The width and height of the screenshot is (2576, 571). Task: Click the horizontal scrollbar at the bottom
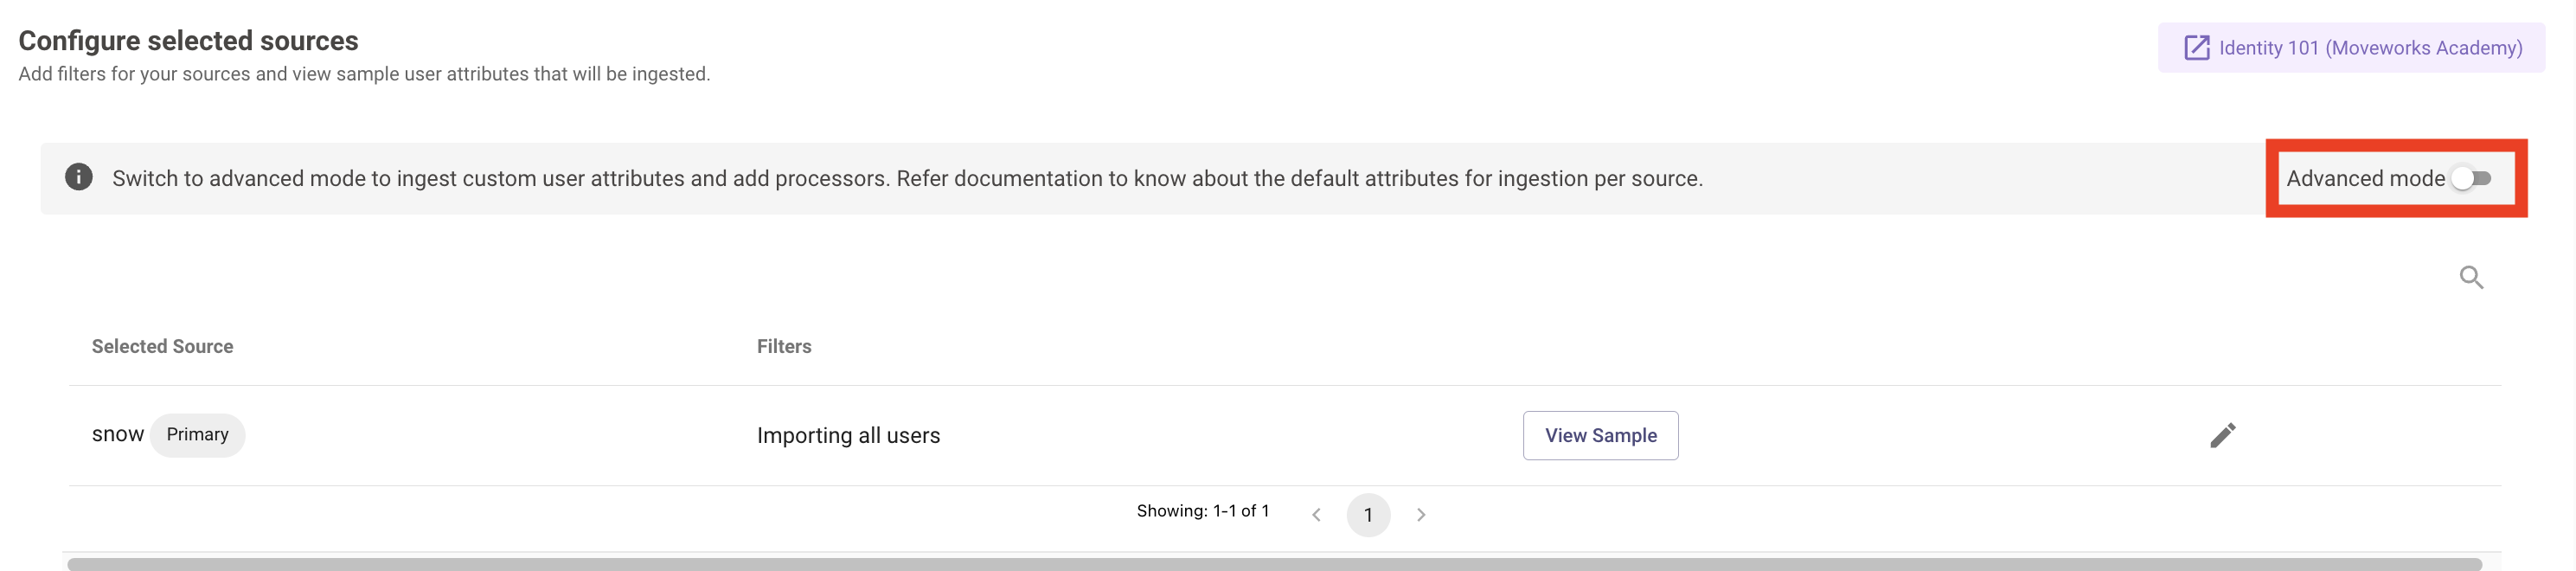(1272, 564)
